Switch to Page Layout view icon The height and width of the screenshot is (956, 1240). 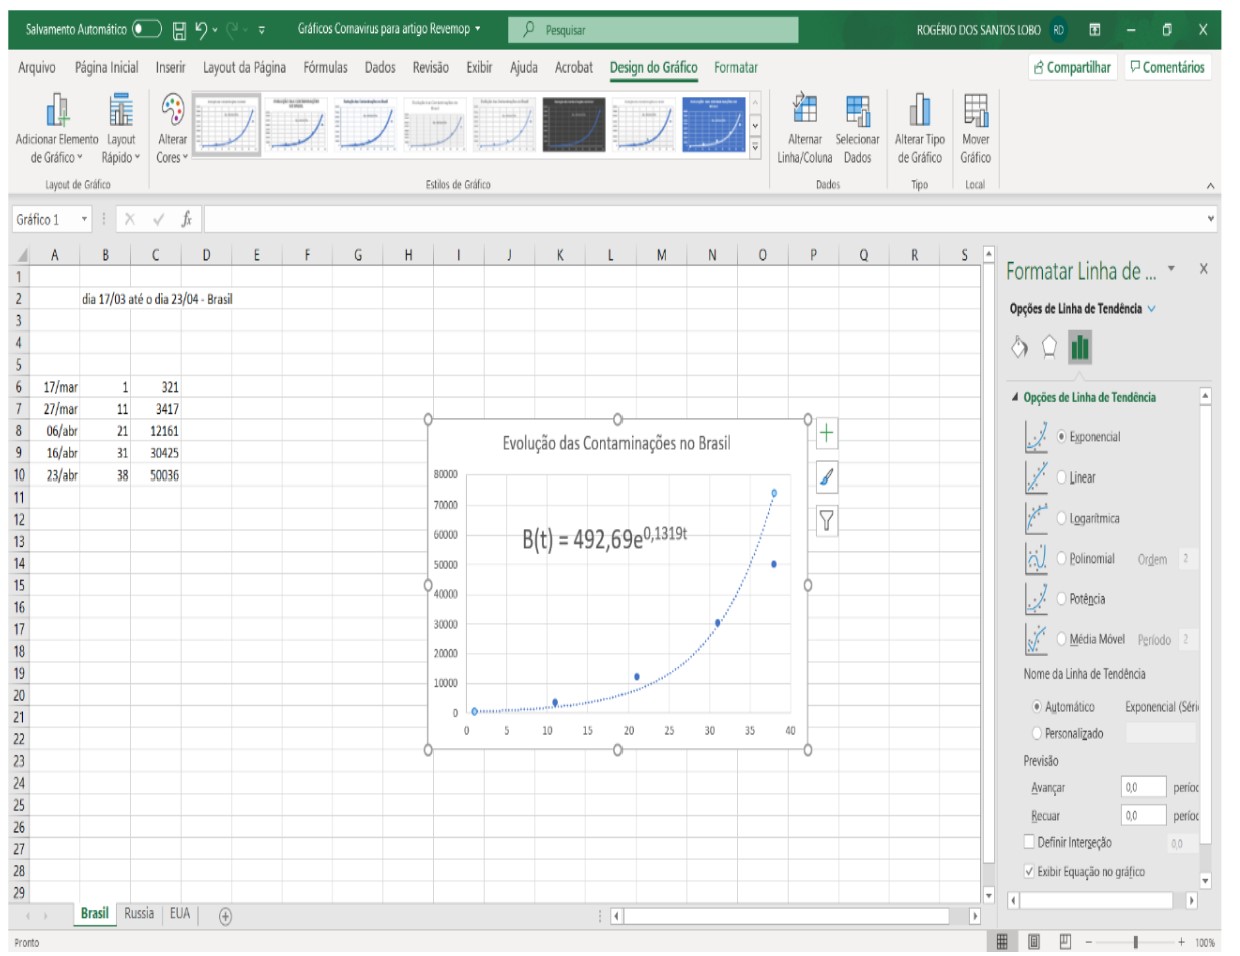pos(1034,942)
